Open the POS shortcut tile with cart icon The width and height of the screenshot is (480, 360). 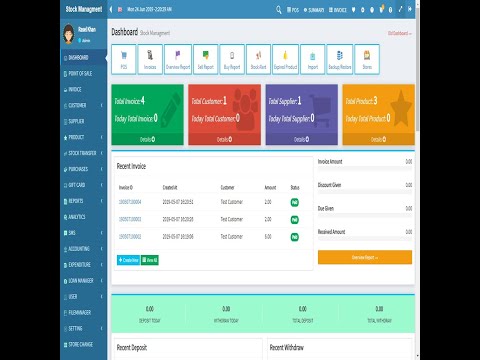click(x=124, y=59)
